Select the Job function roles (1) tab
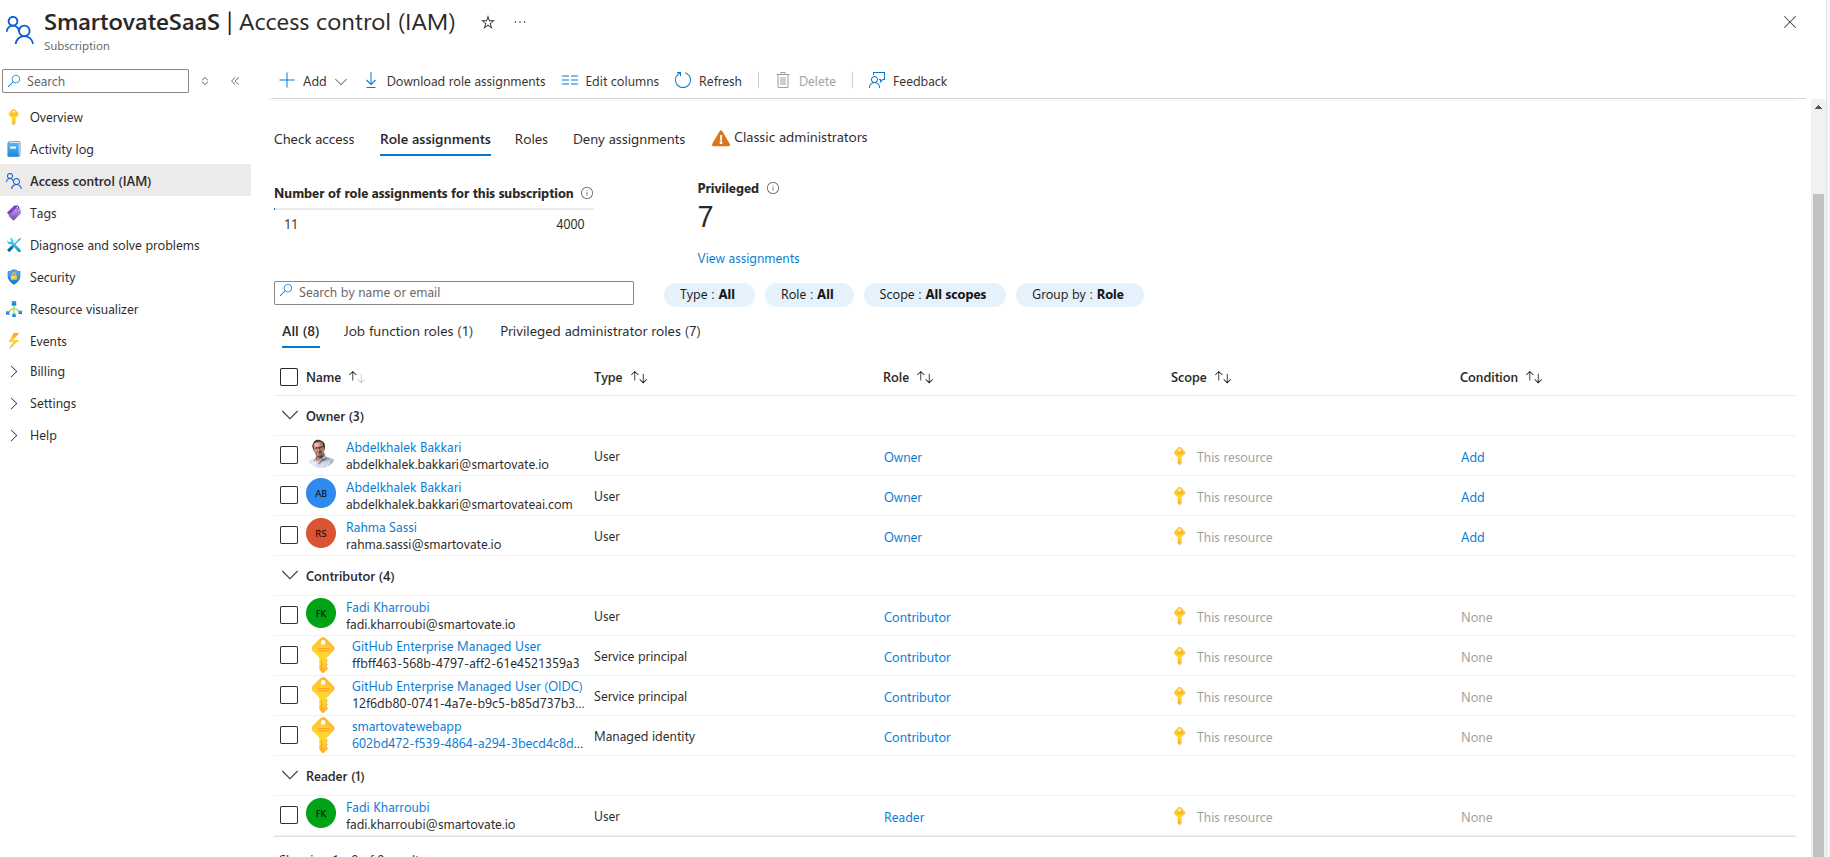 coord(408,331)
